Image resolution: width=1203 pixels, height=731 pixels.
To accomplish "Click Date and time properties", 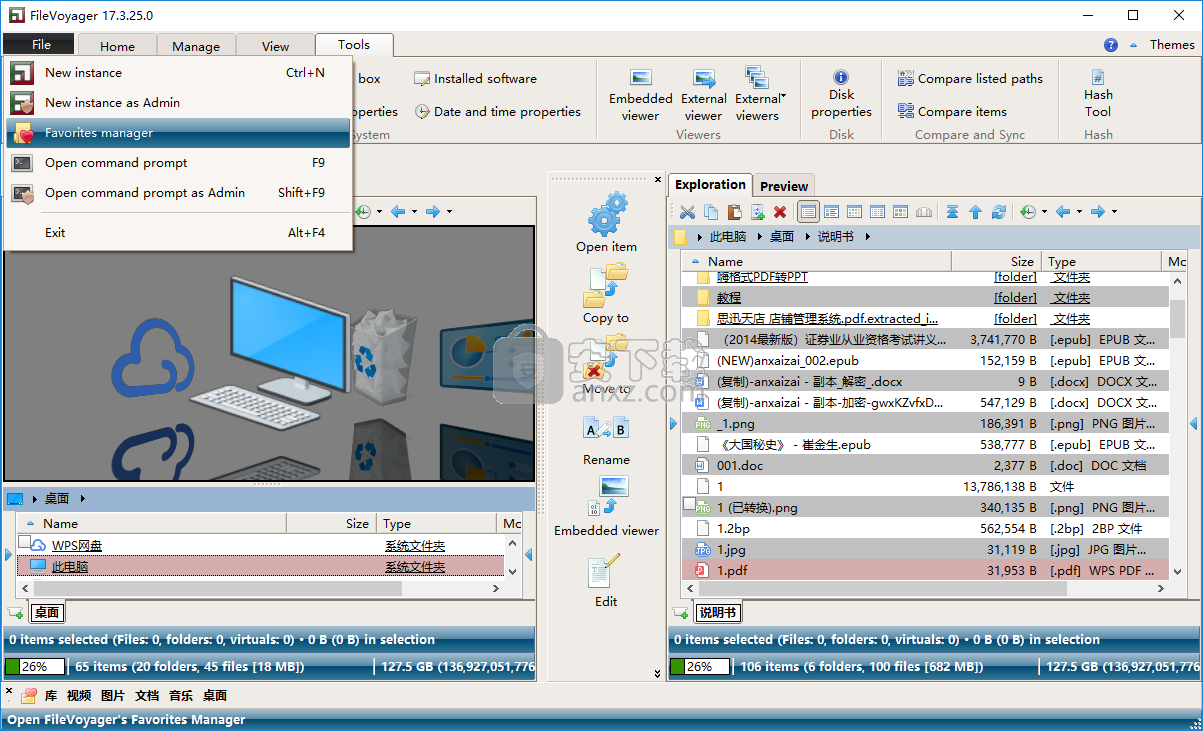I will coord(498,112).
